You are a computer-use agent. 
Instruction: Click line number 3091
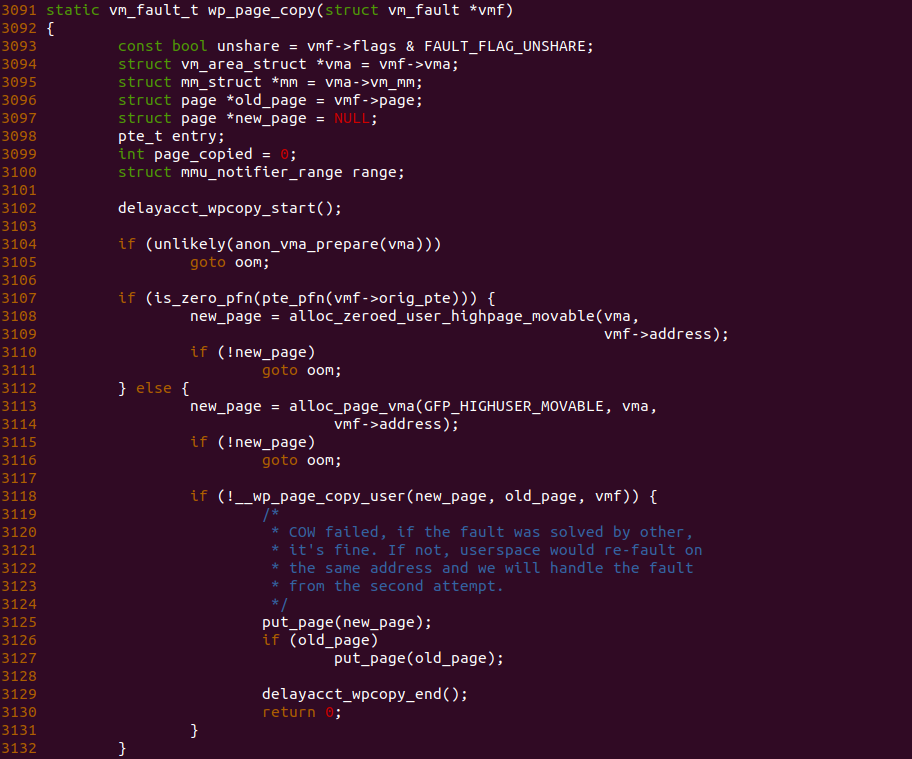pos(19,10)
